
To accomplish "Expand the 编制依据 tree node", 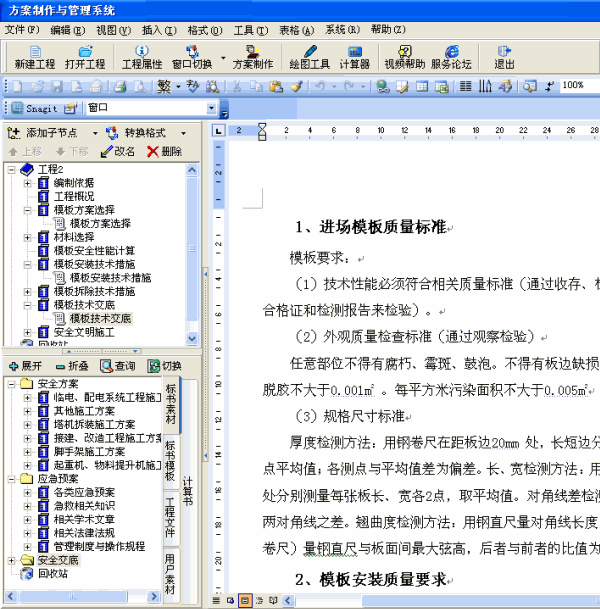I will pos(27,183).
